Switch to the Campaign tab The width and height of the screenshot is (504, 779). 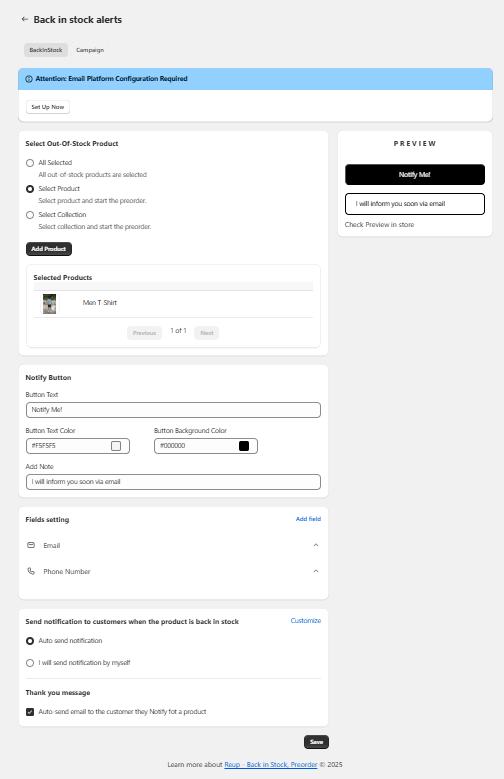tap(90, 50)
